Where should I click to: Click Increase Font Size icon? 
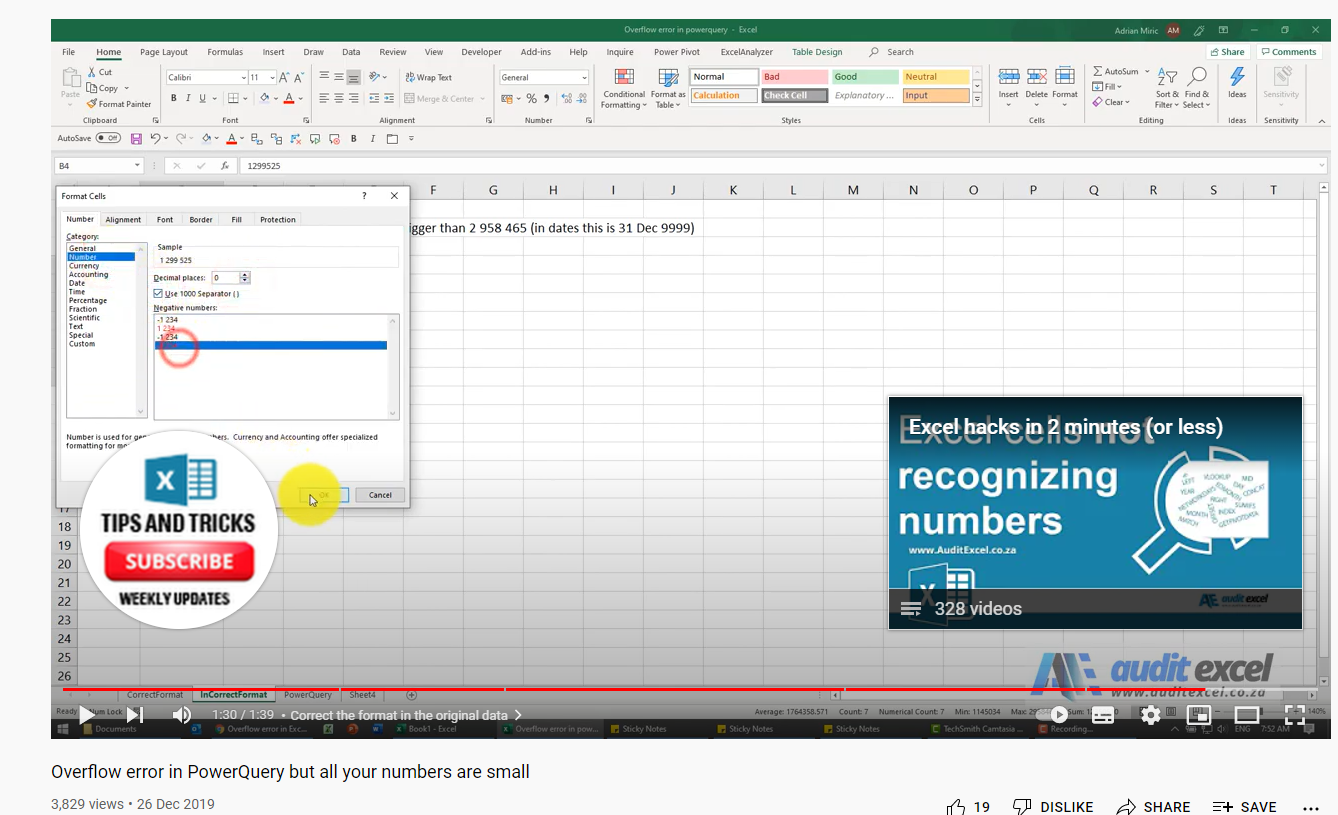point(285,77)
